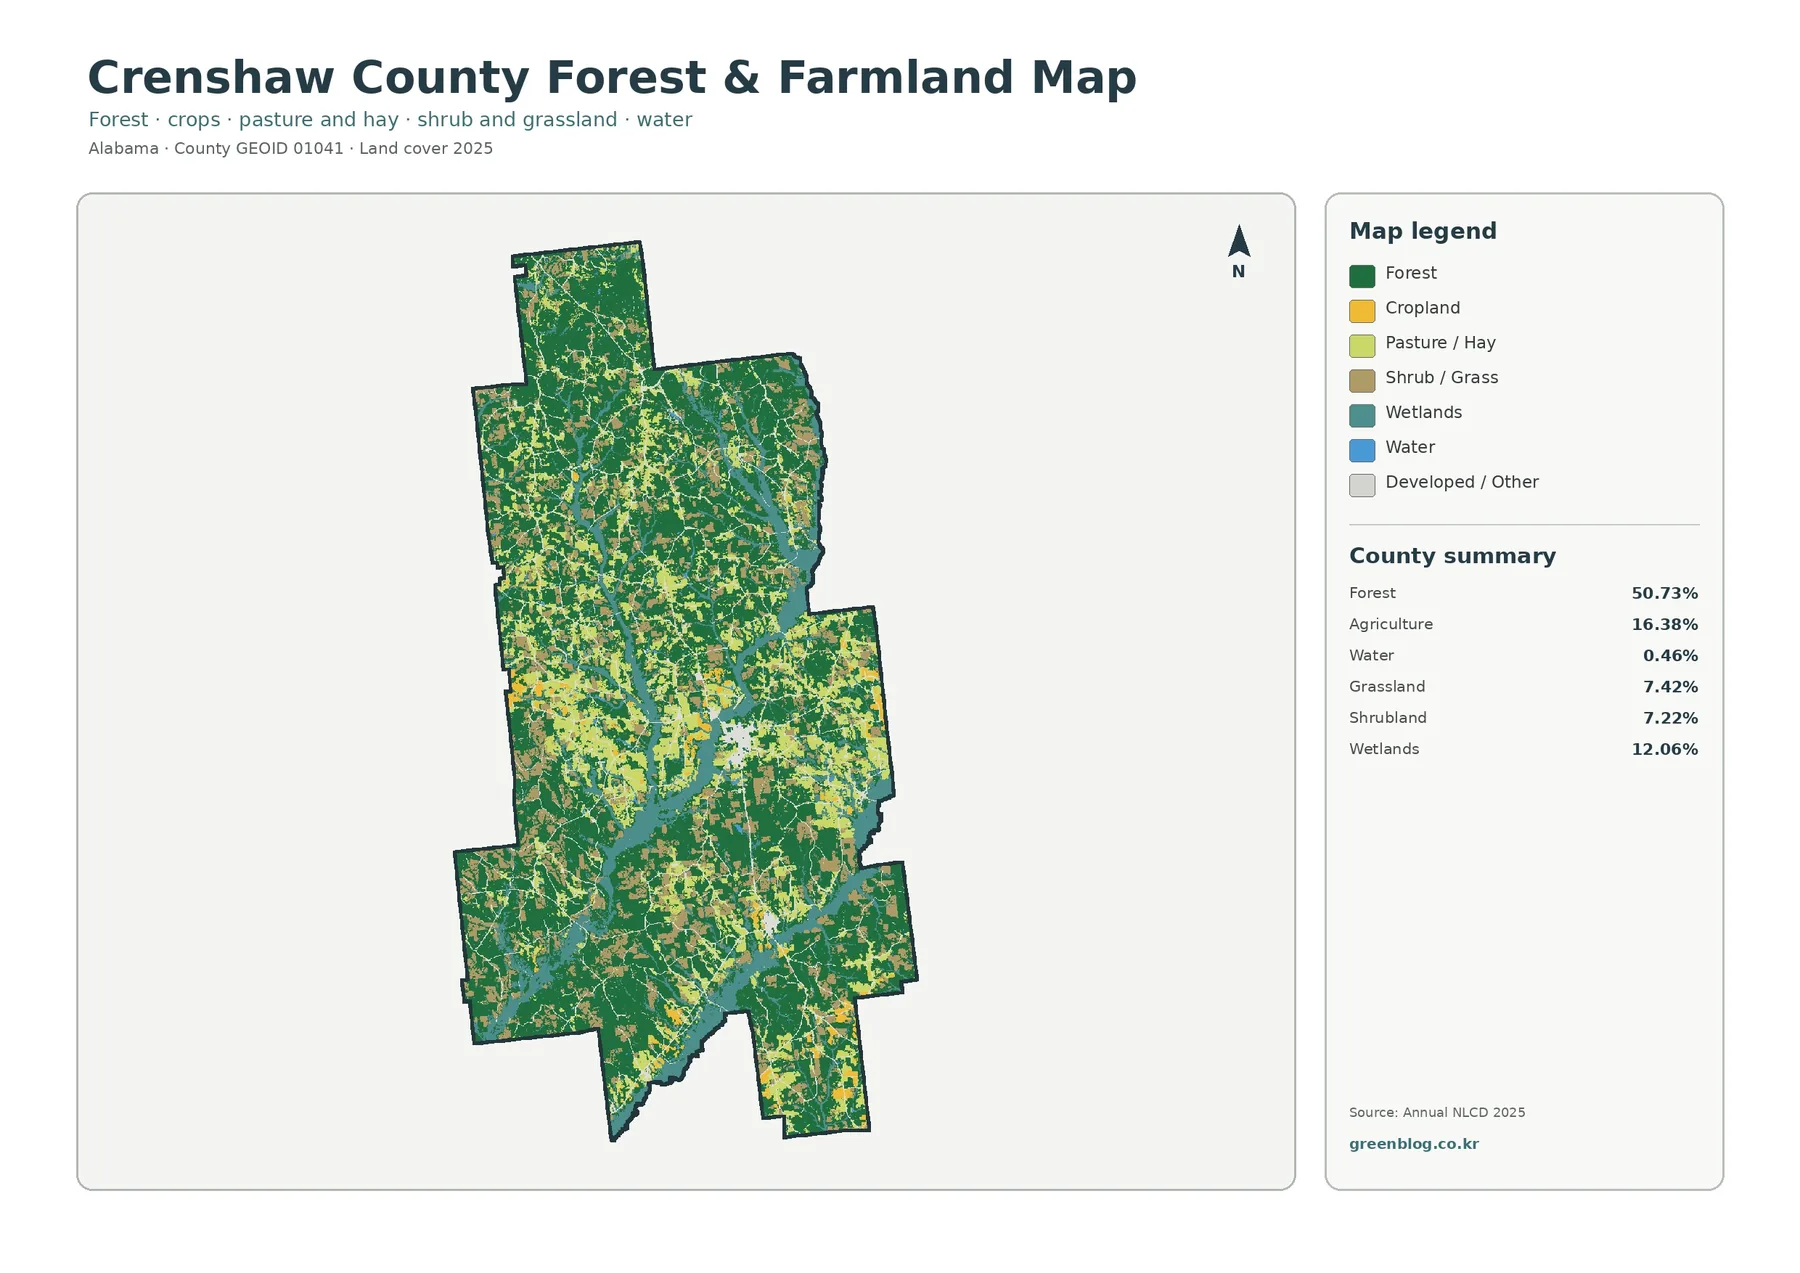Click the Wetlands legend color swatch
Image resolution: width=1800 pixels, height=1273 pixels.
coord(1362,416)
